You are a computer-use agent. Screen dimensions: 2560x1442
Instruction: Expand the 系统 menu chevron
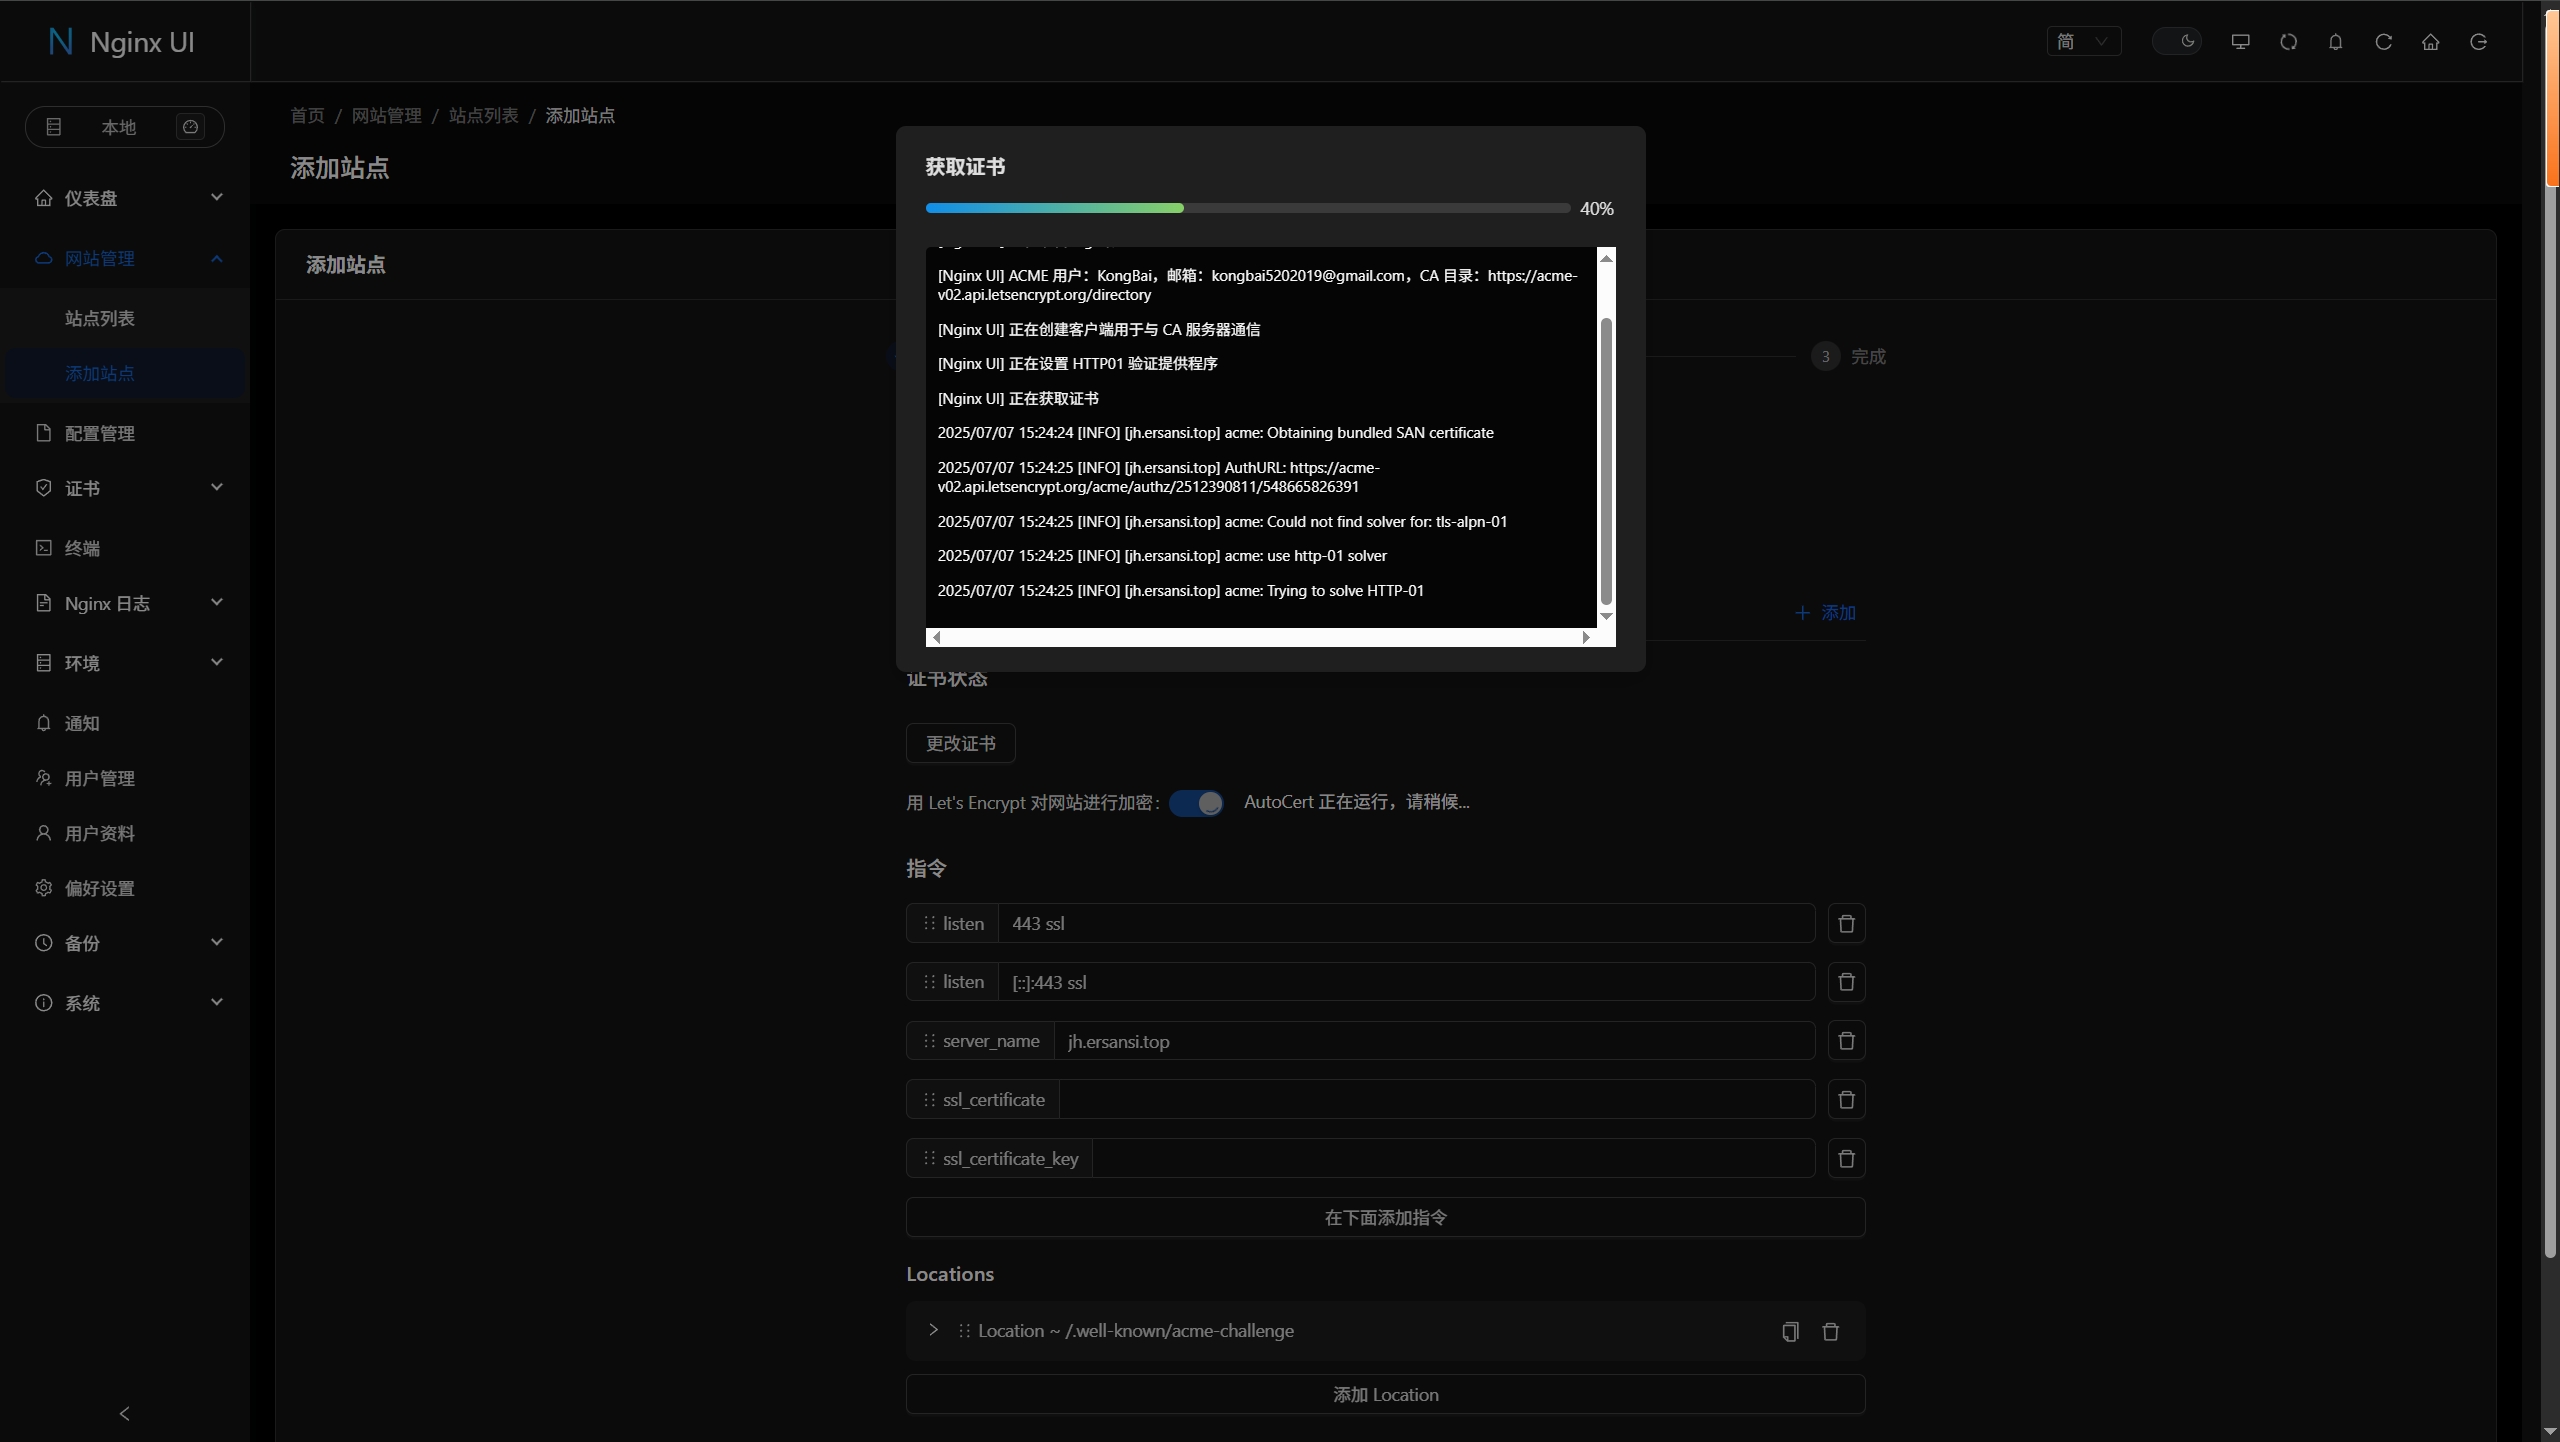point(217,1002)
